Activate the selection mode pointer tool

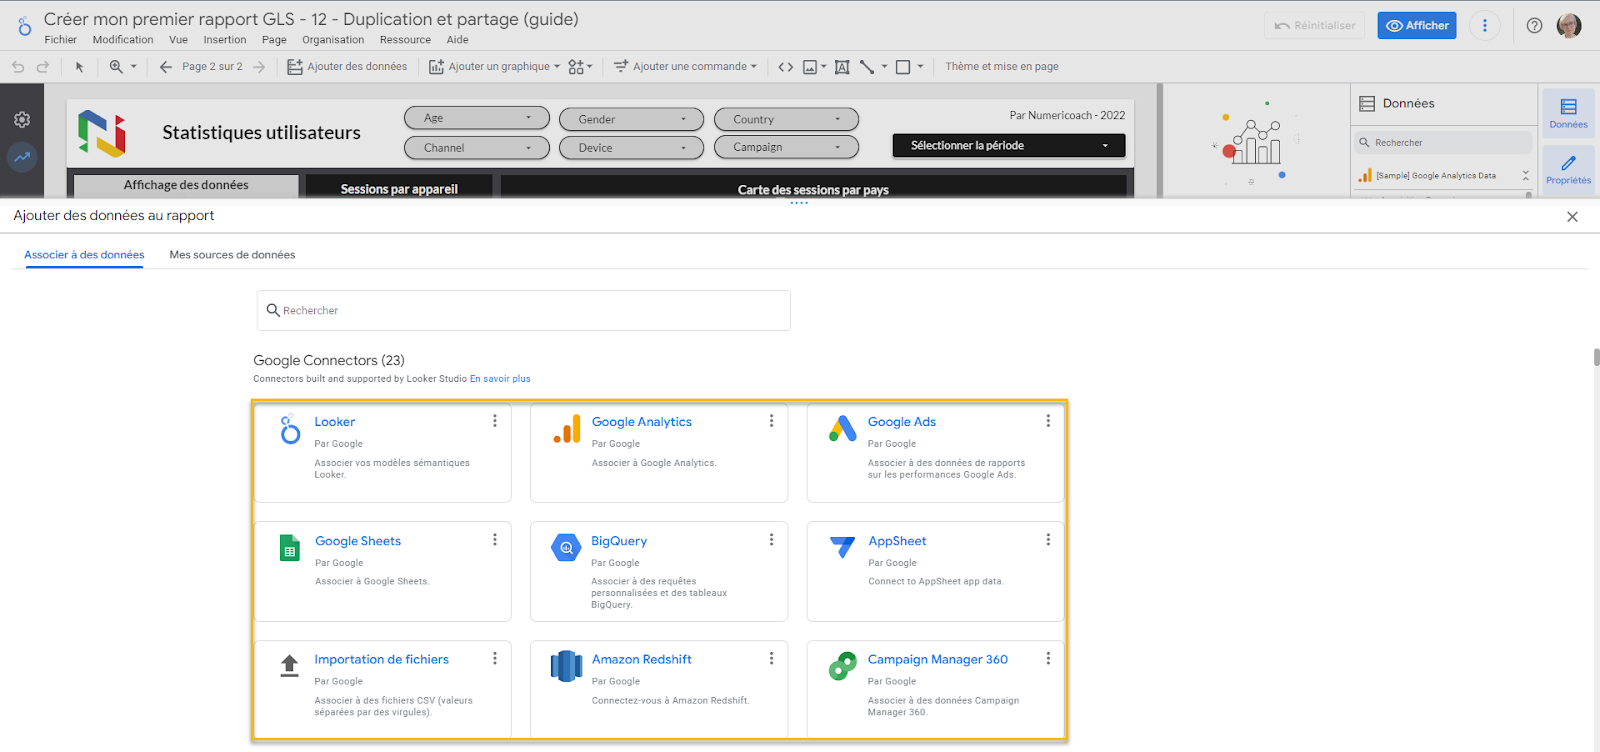pyautogui.click(x=79, y=67)
